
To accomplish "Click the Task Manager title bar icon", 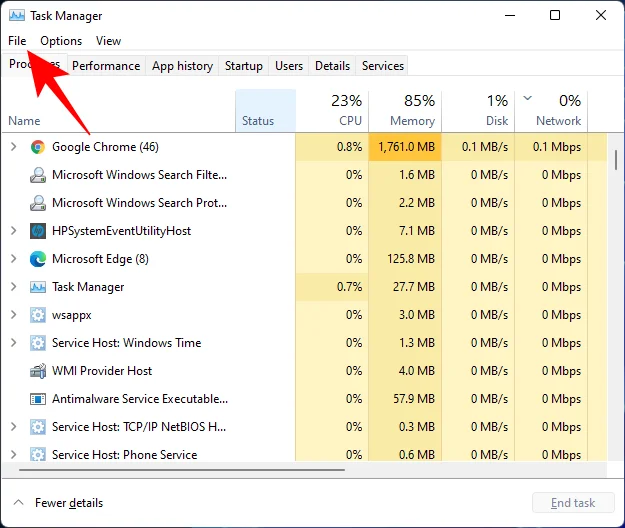I will 17,16.
